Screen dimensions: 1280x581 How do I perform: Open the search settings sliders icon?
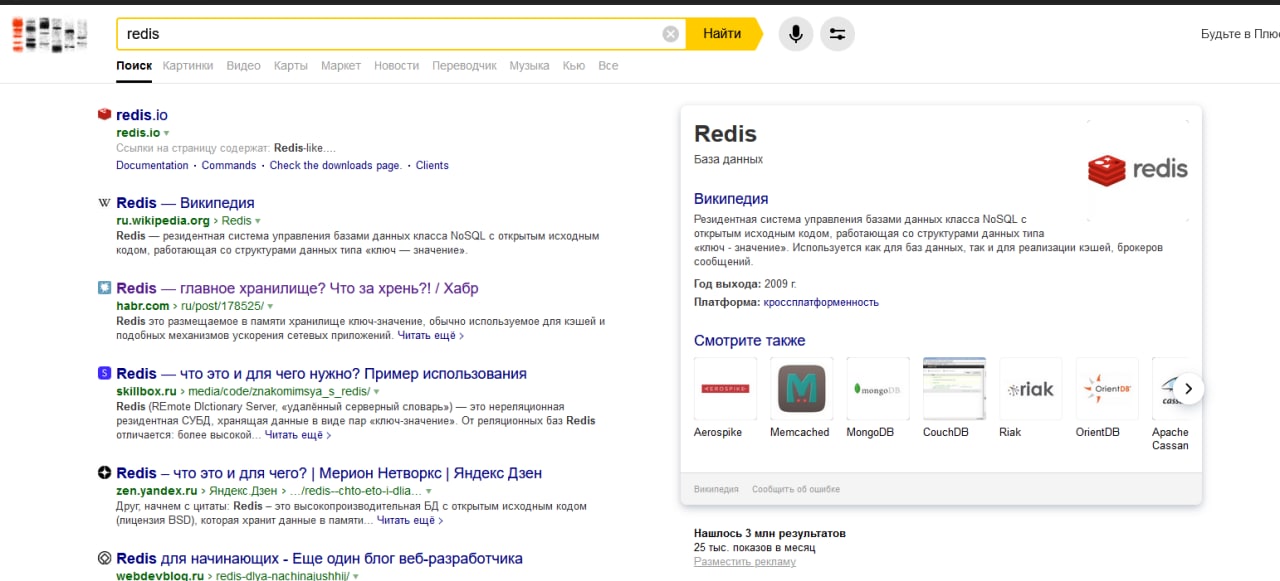(837, 34)
